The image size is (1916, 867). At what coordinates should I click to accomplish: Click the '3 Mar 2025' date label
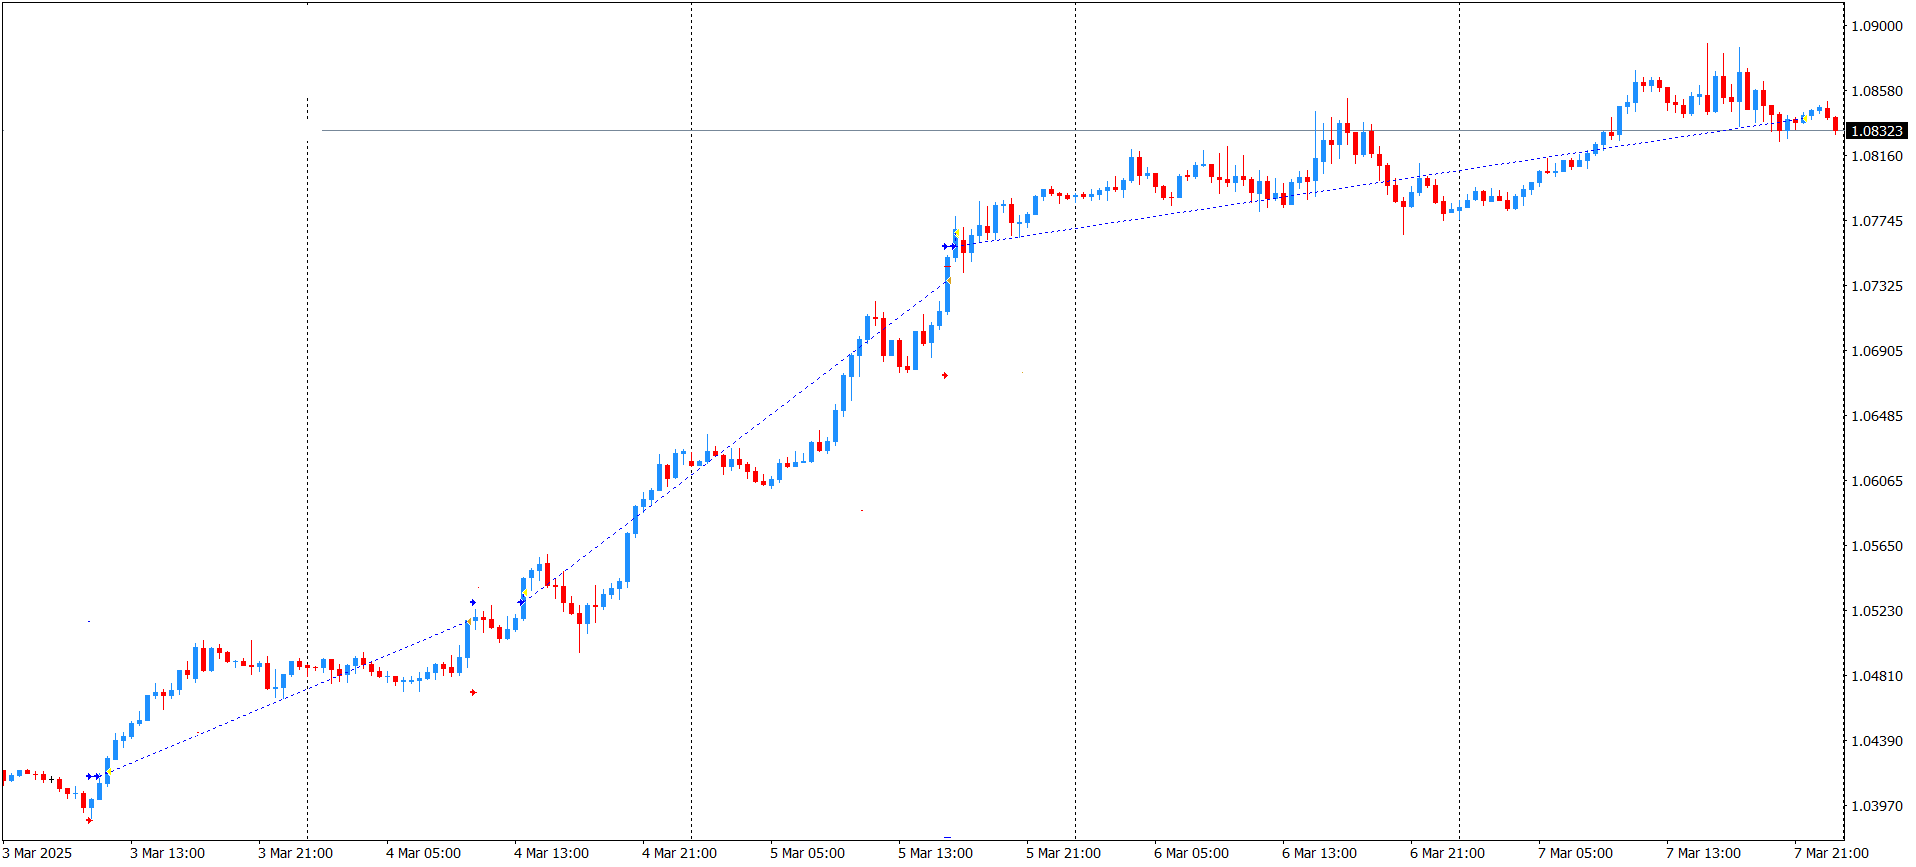point(38,853)
